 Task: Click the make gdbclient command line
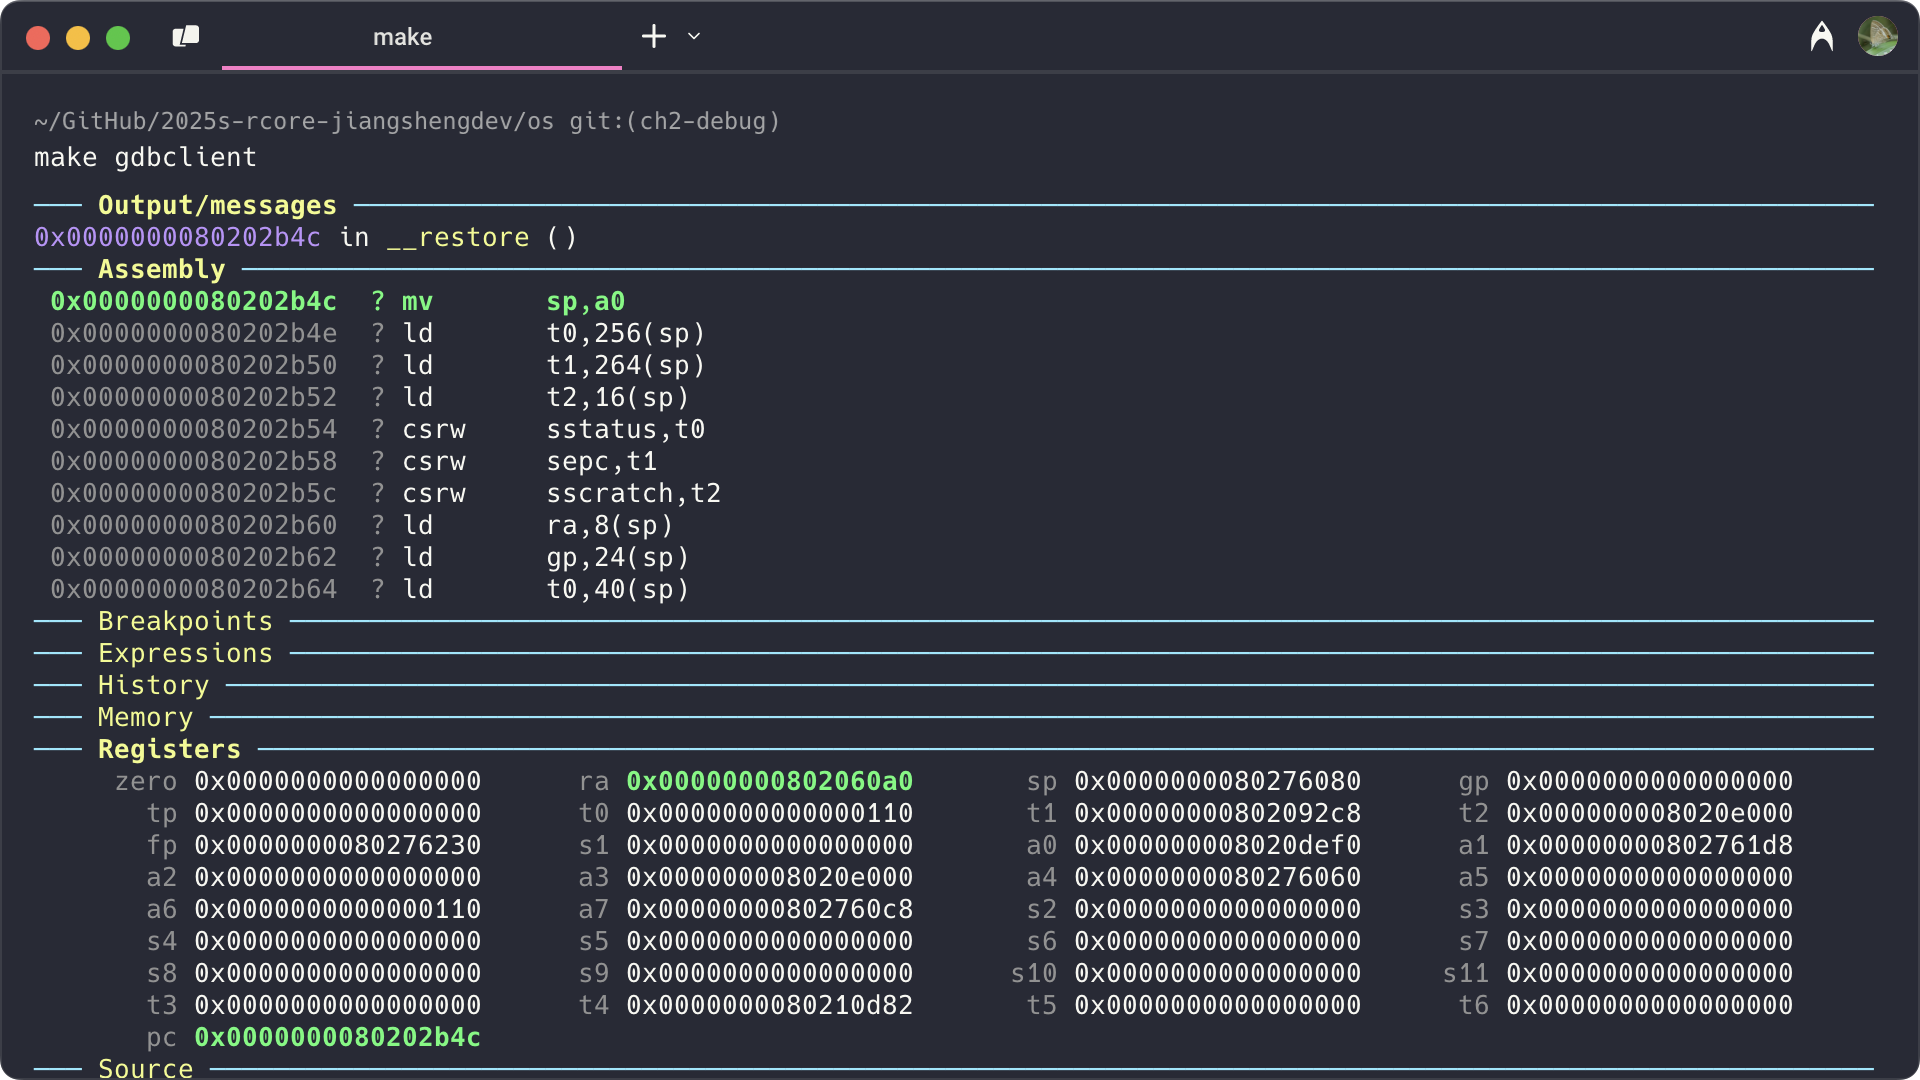click(145, 157)
